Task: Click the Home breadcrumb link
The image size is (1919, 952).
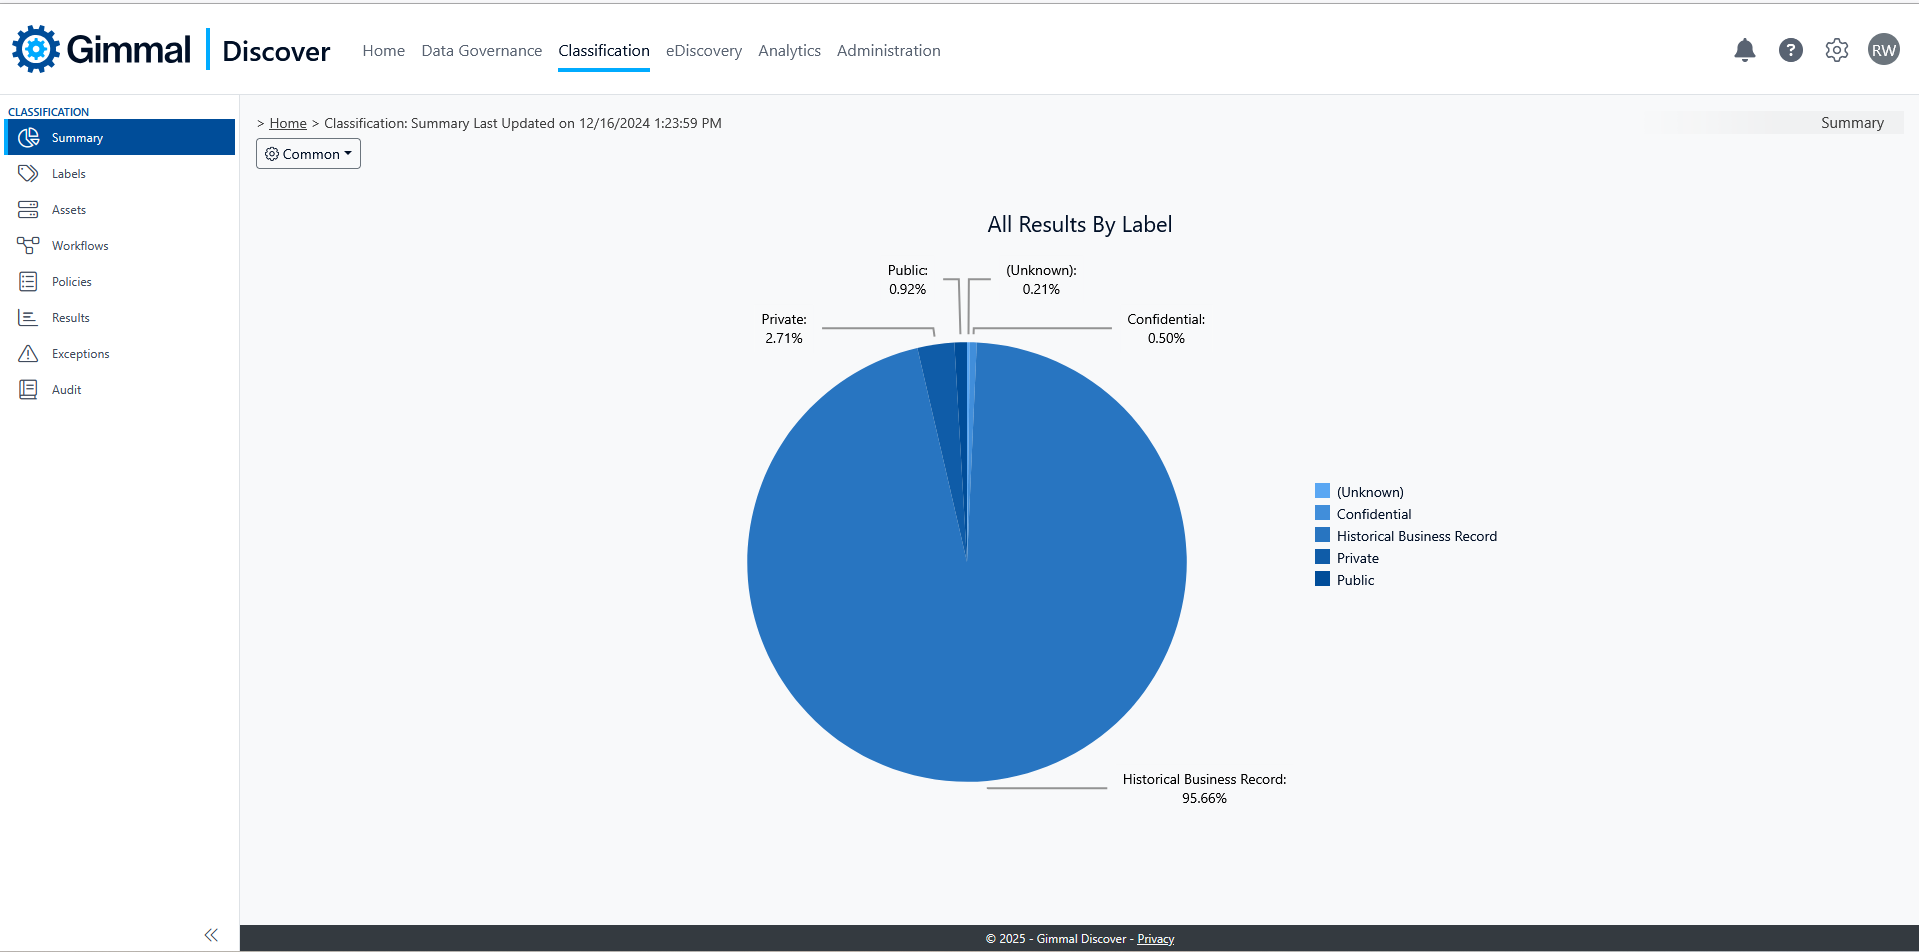Action: (x=288, y=123)
